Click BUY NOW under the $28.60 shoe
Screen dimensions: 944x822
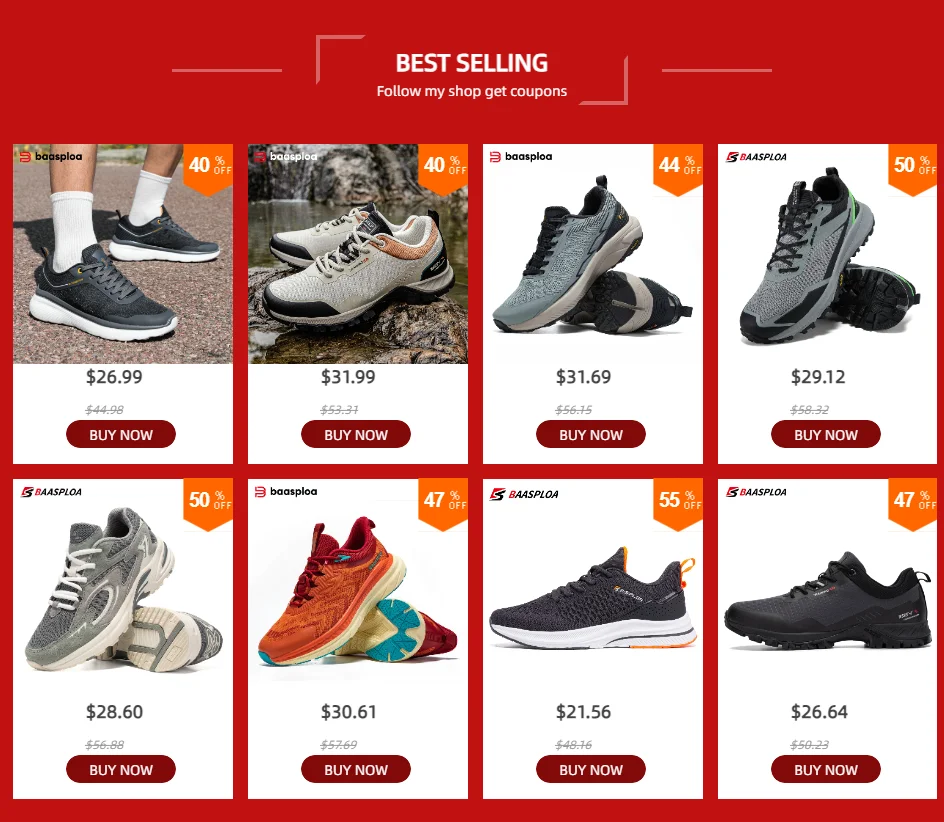tap(121, 769)
